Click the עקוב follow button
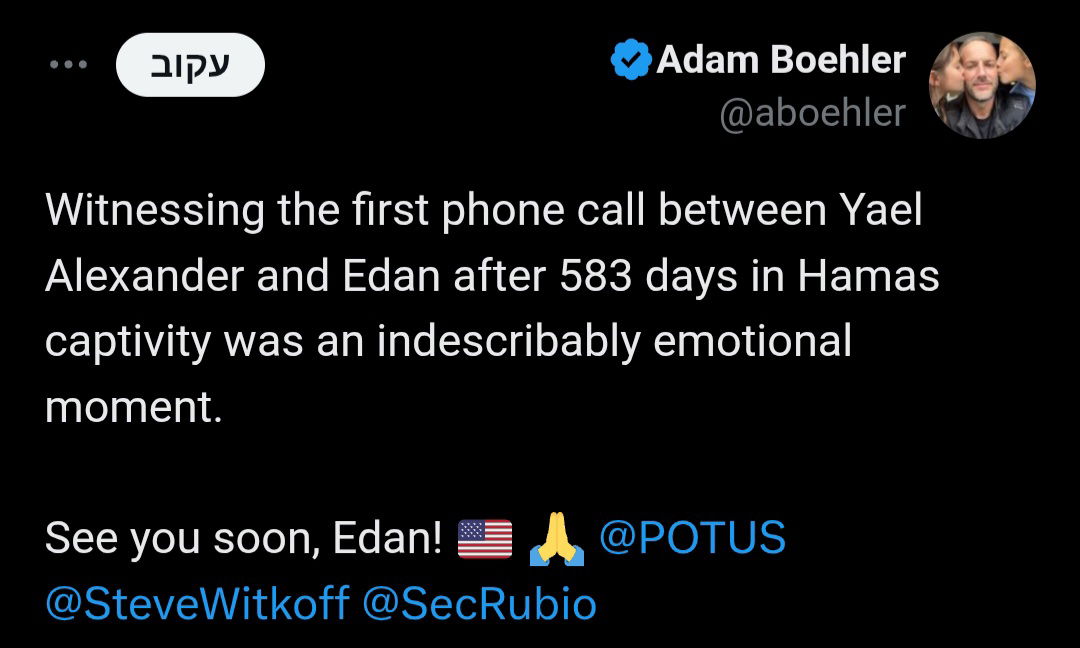The width and height of the screenshot is (1080, 648). tap(190, 65)
